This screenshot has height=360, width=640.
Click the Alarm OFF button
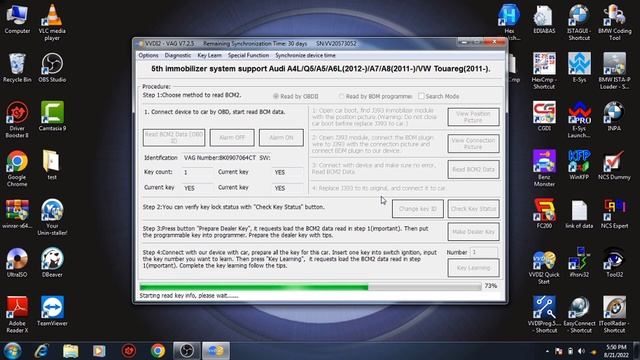(x=232, y=138)
